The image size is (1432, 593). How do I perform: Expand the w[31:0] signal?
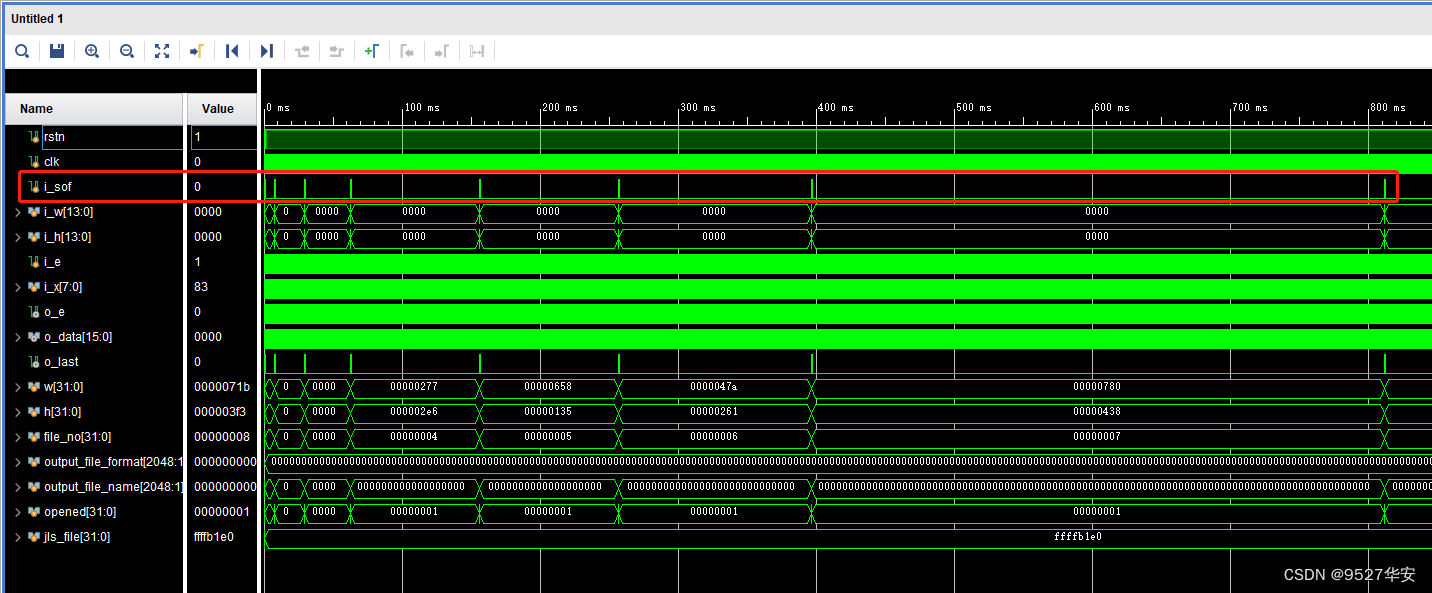[x=17, y=387]
